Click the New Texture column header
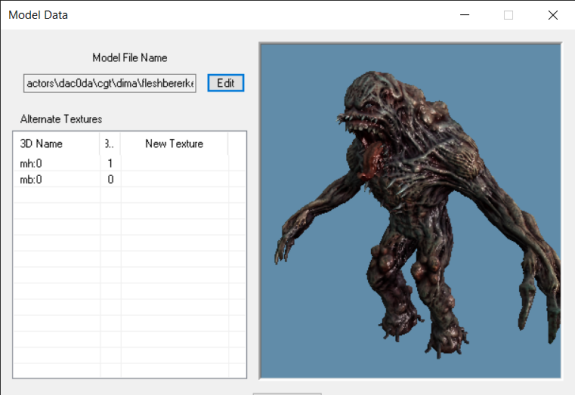Screen dimensions: 575x395 click(x=174, y=144)
